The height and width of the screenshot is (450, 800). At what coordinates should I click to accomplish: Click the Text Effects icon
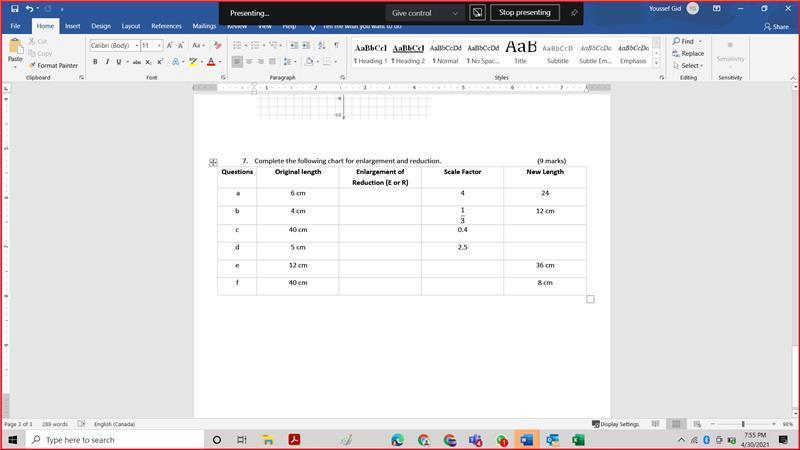(176, 62)
